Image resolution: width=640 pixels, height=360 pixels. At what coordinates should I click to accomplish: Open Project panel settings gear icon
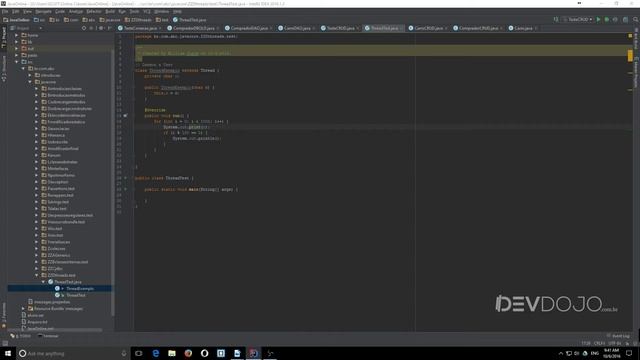point(101,28)
